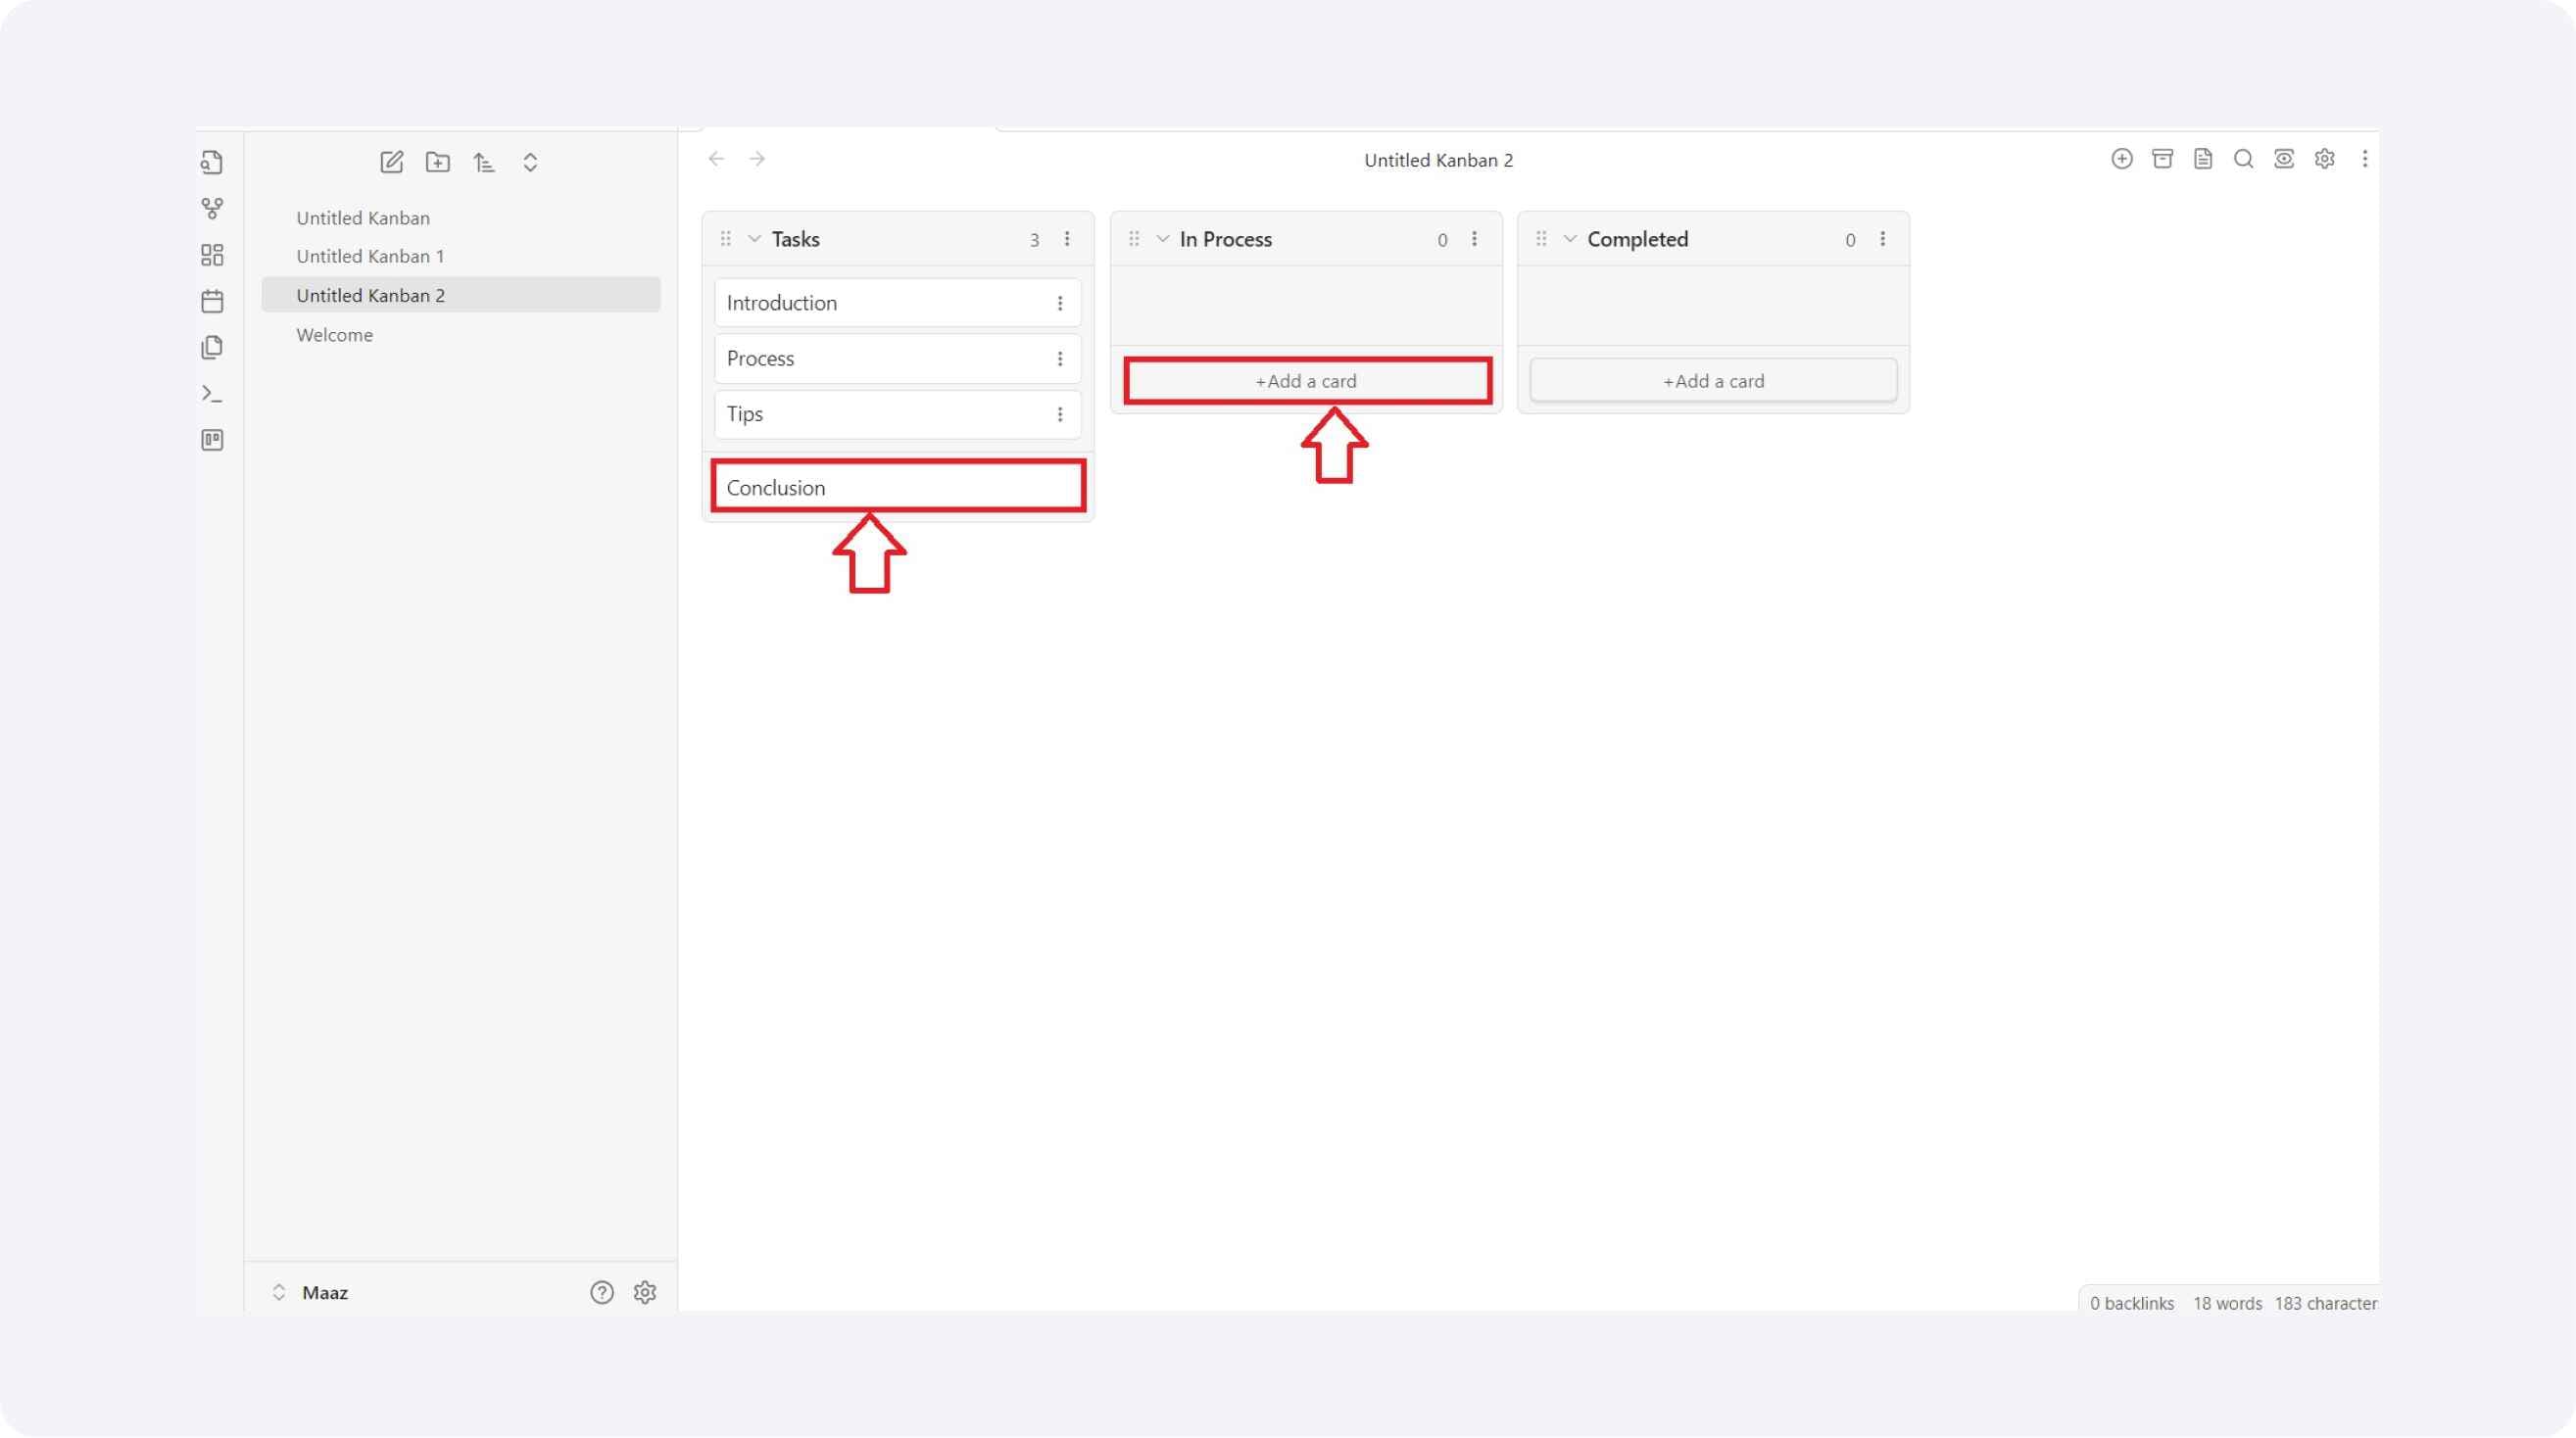
Task: Select Untitled Kanban from sidebar
Action: click(x=363, y=216)
